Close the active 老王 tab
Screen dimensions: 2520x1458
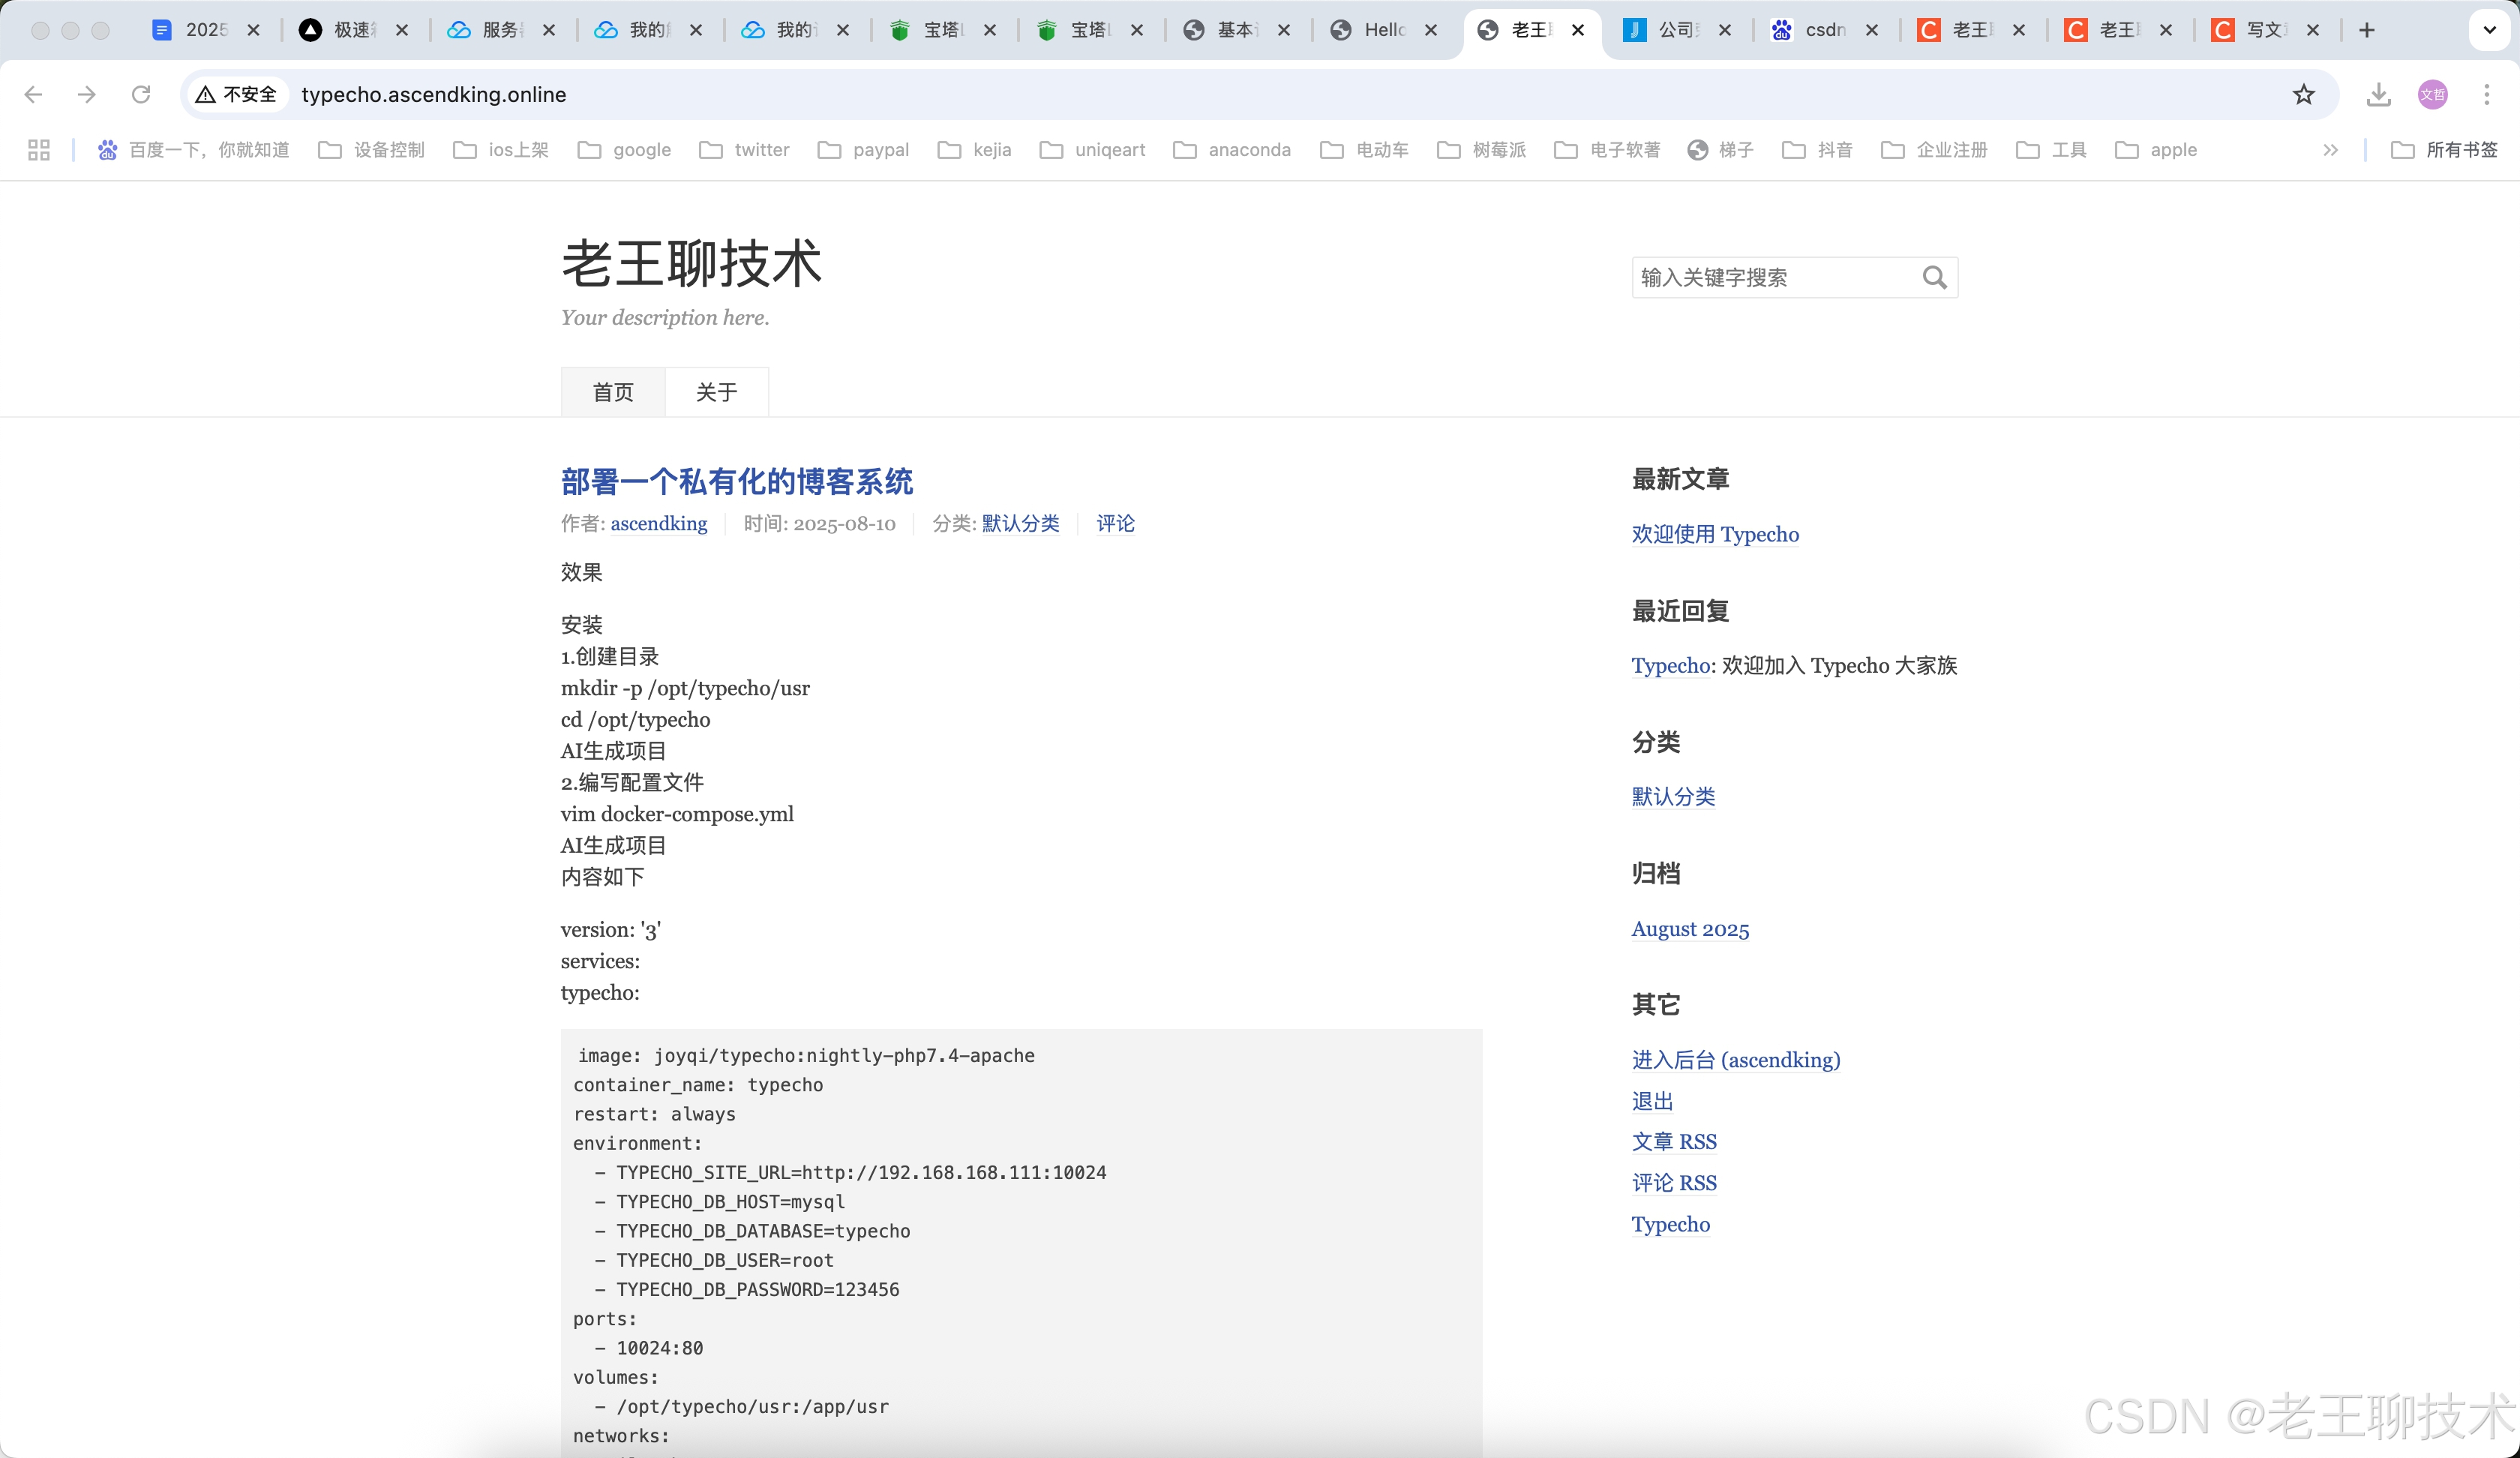click(x=1578, y=30)
